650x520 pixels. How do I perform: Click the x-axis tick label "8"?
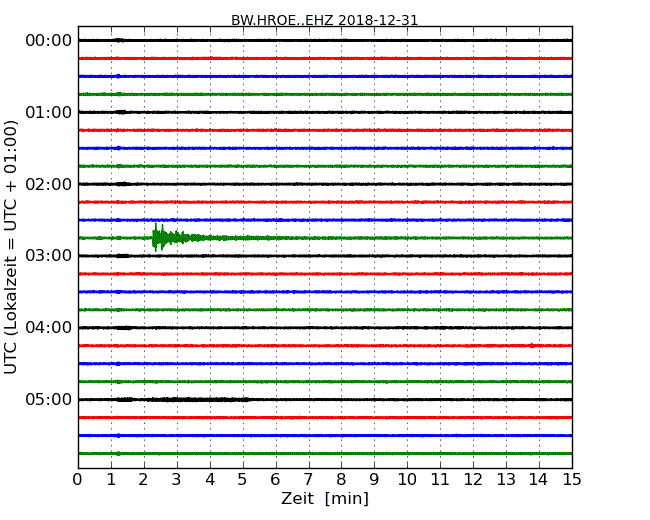pyautogui.click(x=341, y=480)
